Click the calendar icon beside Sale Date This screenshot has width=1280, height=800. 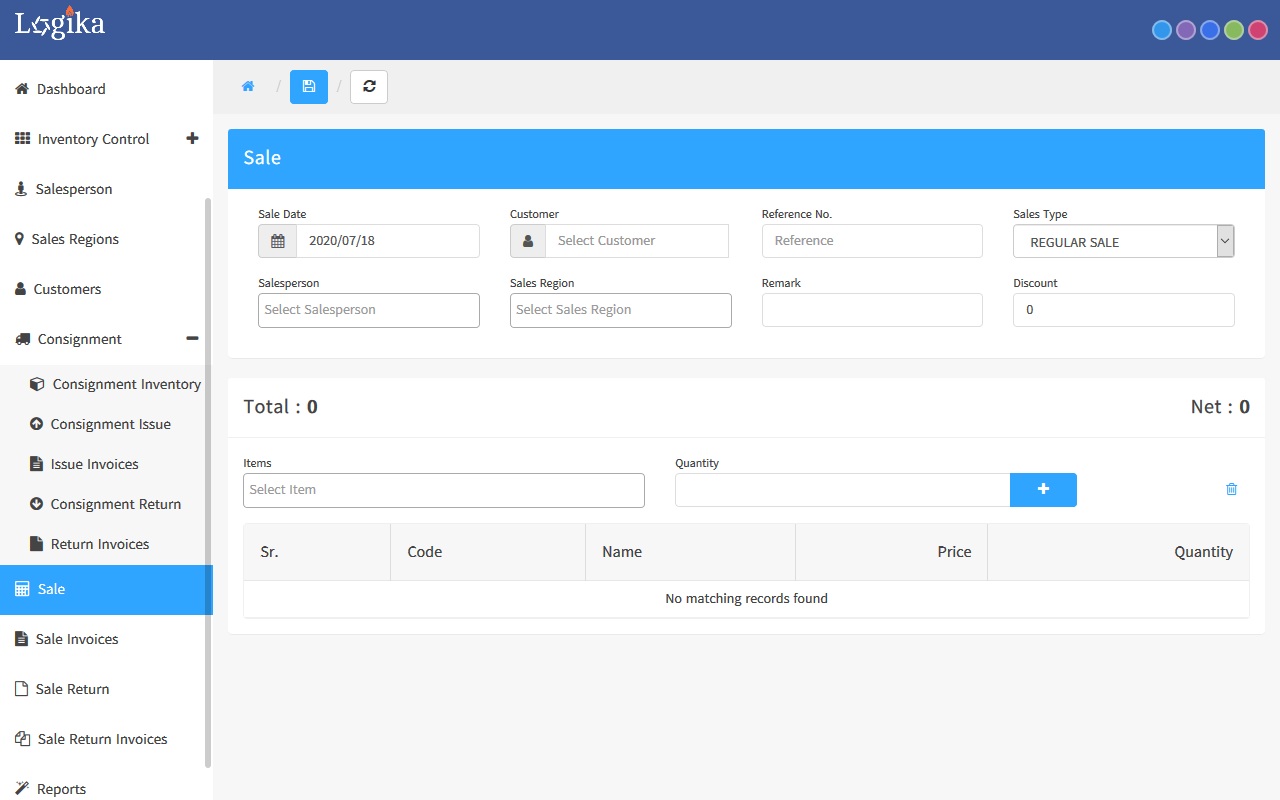pyautogui.click(x=278, y=241)
